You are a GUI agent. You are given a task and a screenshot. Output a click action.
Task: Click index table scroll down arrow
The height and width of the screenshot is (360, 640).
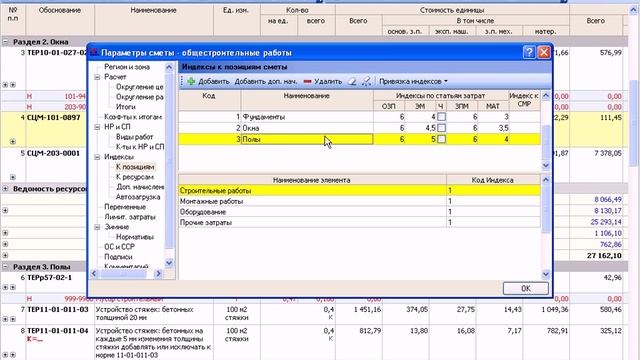pos(546,165)
